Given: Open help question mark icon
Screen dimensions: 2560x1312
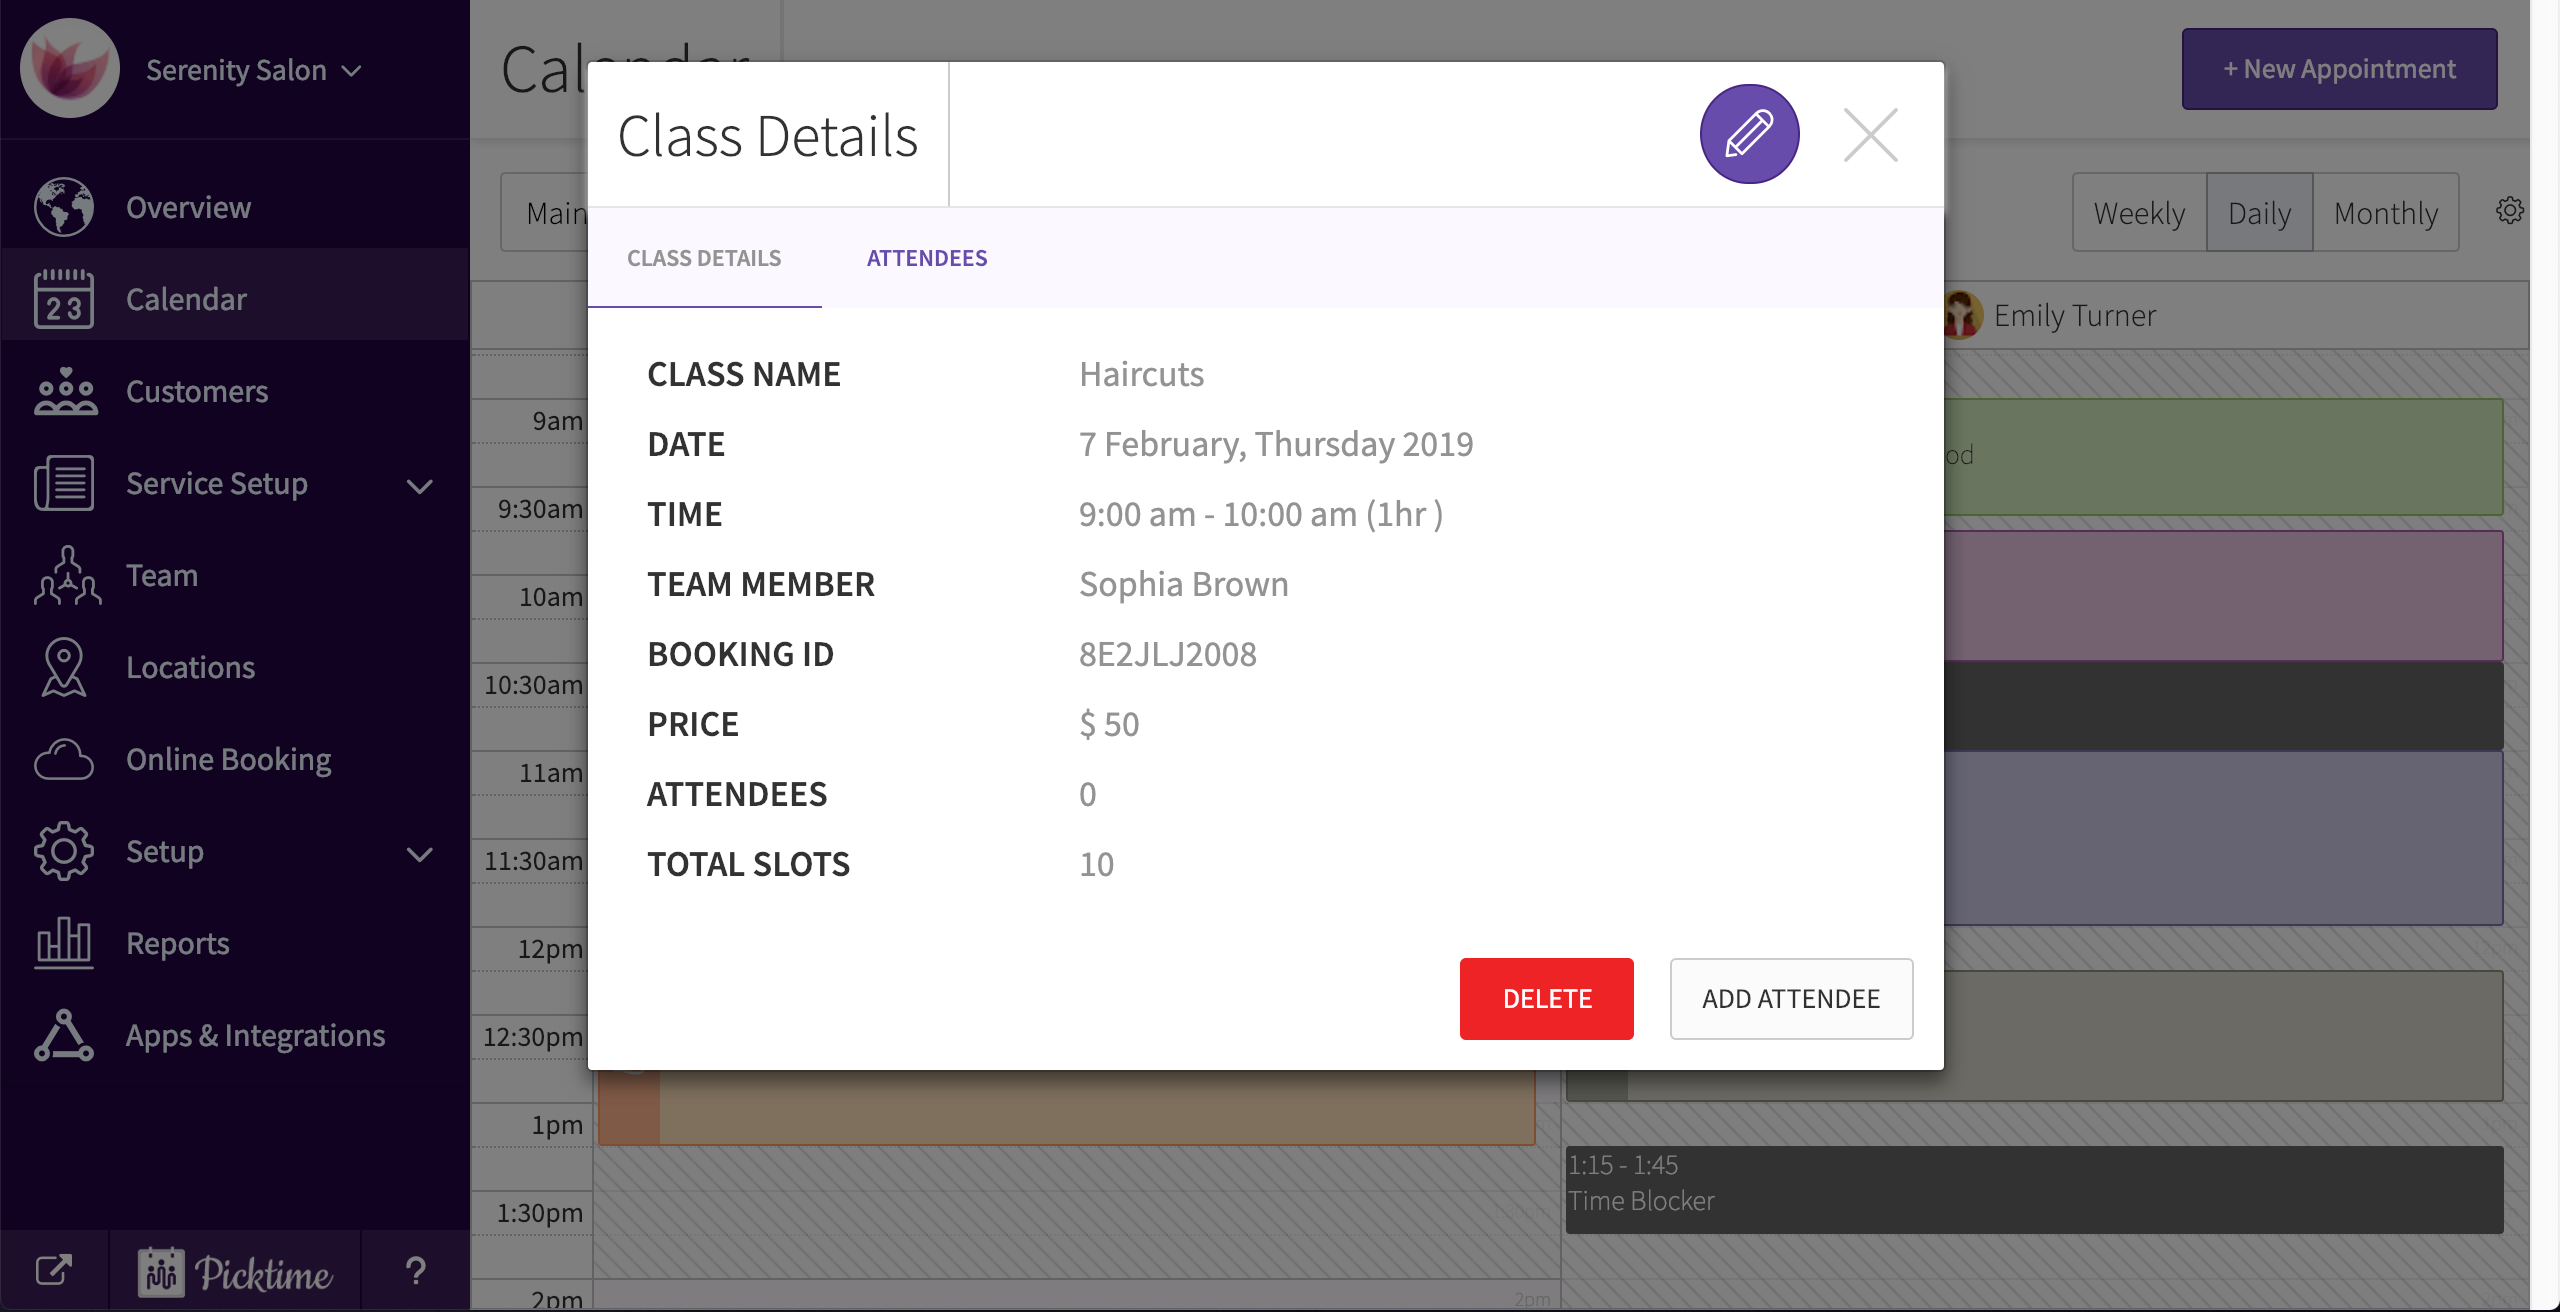Looking at the screenshot, I should tap(416, 1271).
